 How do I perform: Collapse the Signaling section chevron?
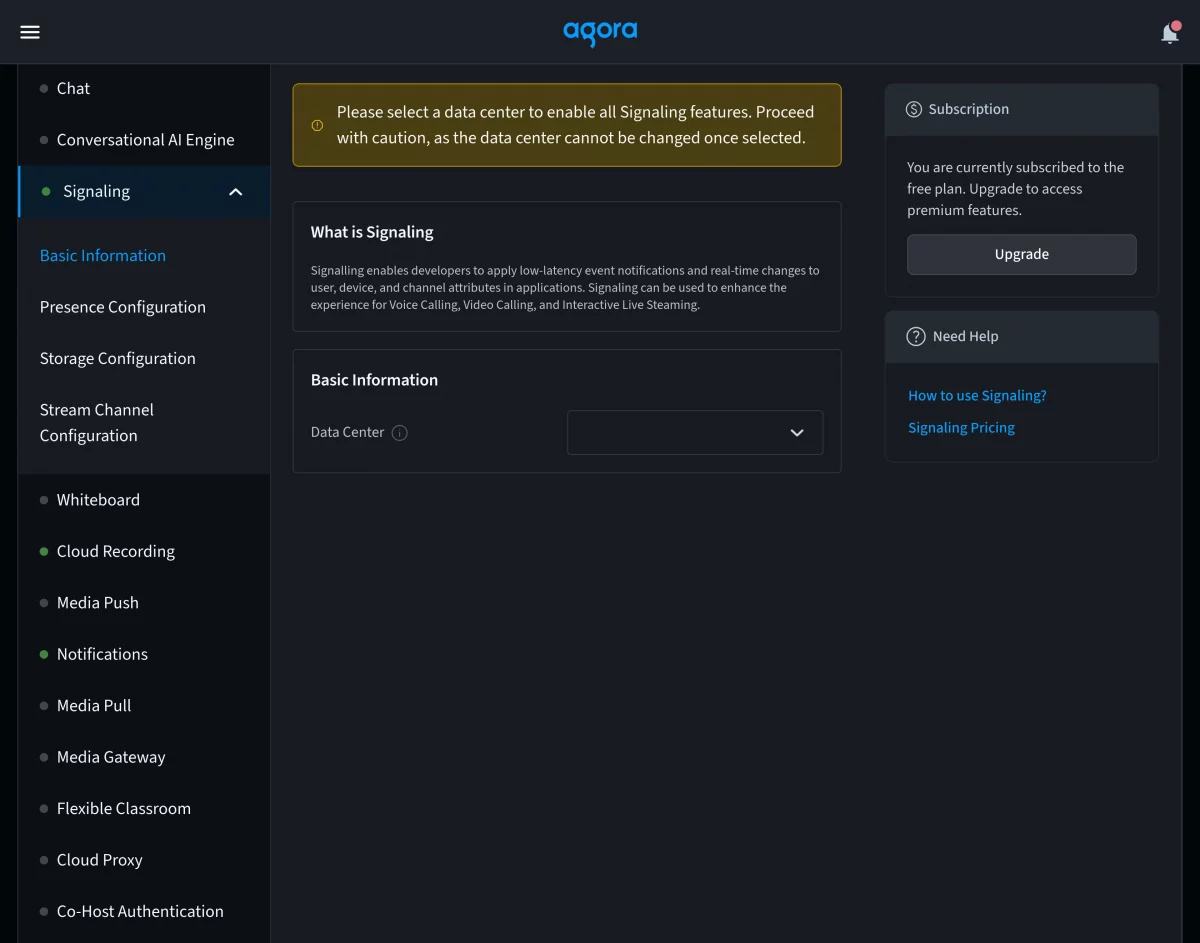[x=236, y=192]
